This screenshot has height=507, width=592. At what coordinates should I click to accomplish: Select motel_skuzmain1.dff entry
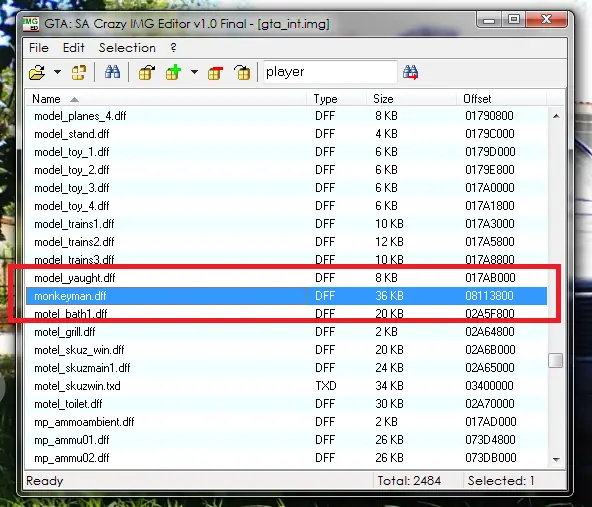click(286, 368)
